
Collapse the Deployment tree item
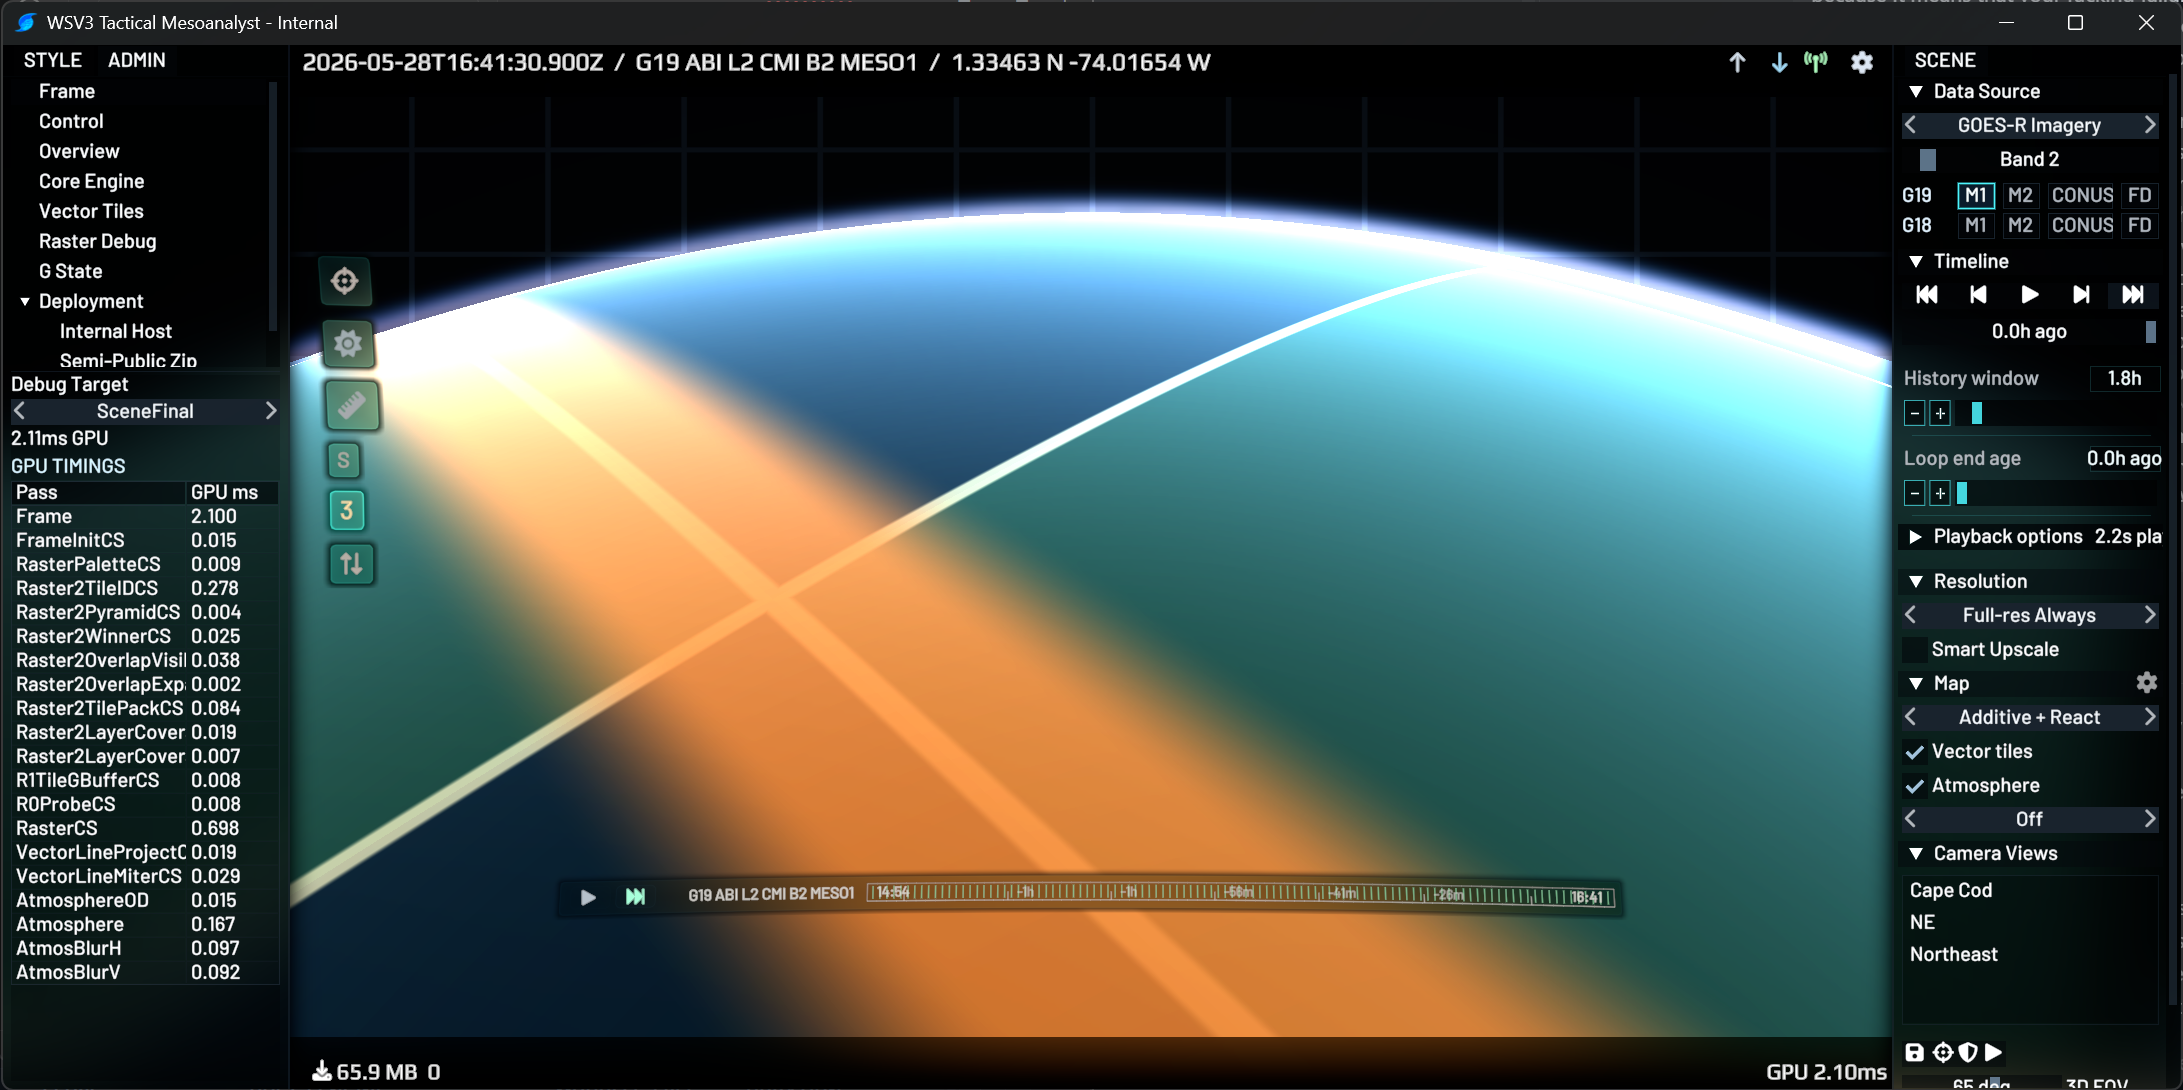tap(25, 301)
